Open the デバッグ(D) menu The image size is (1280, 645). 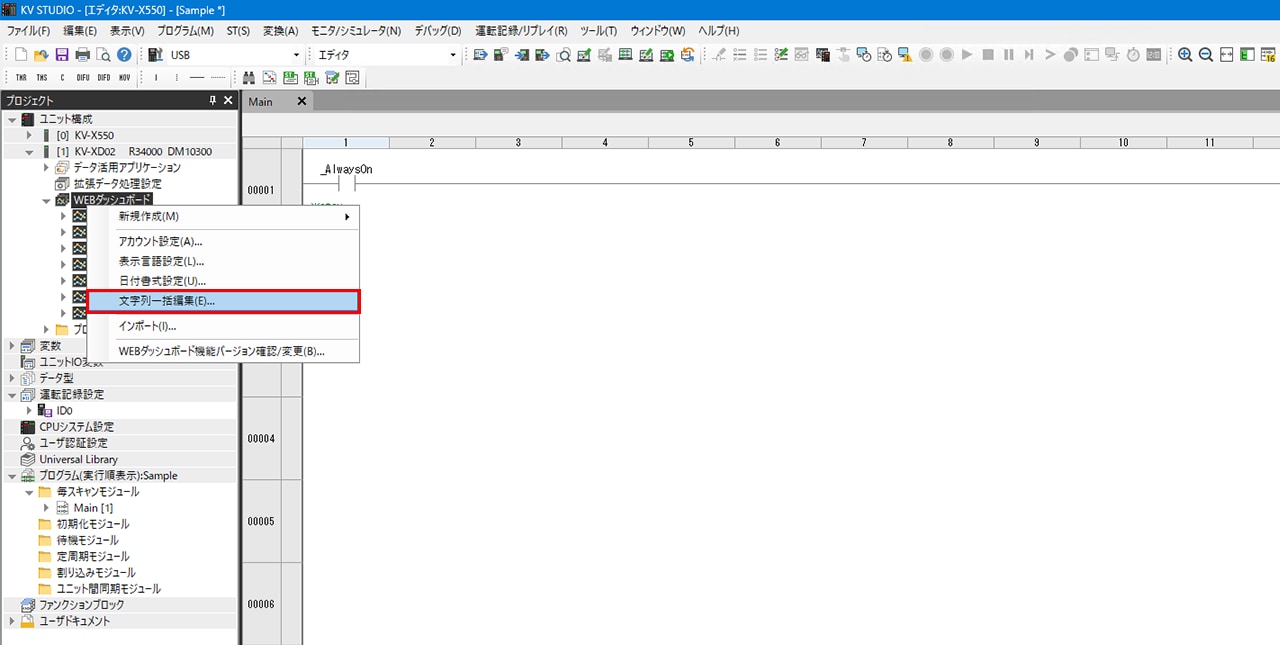[x=438, y=31]
